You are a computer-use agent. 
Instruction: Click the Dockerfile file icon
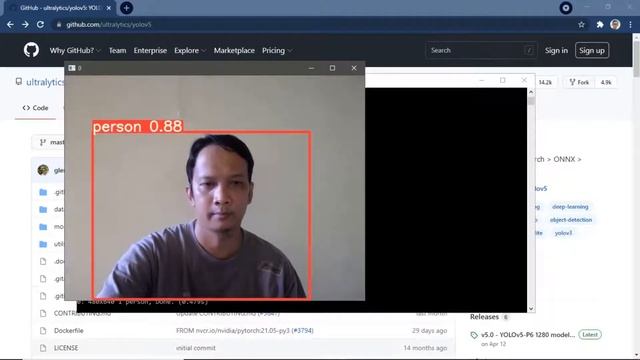point(43,331)
